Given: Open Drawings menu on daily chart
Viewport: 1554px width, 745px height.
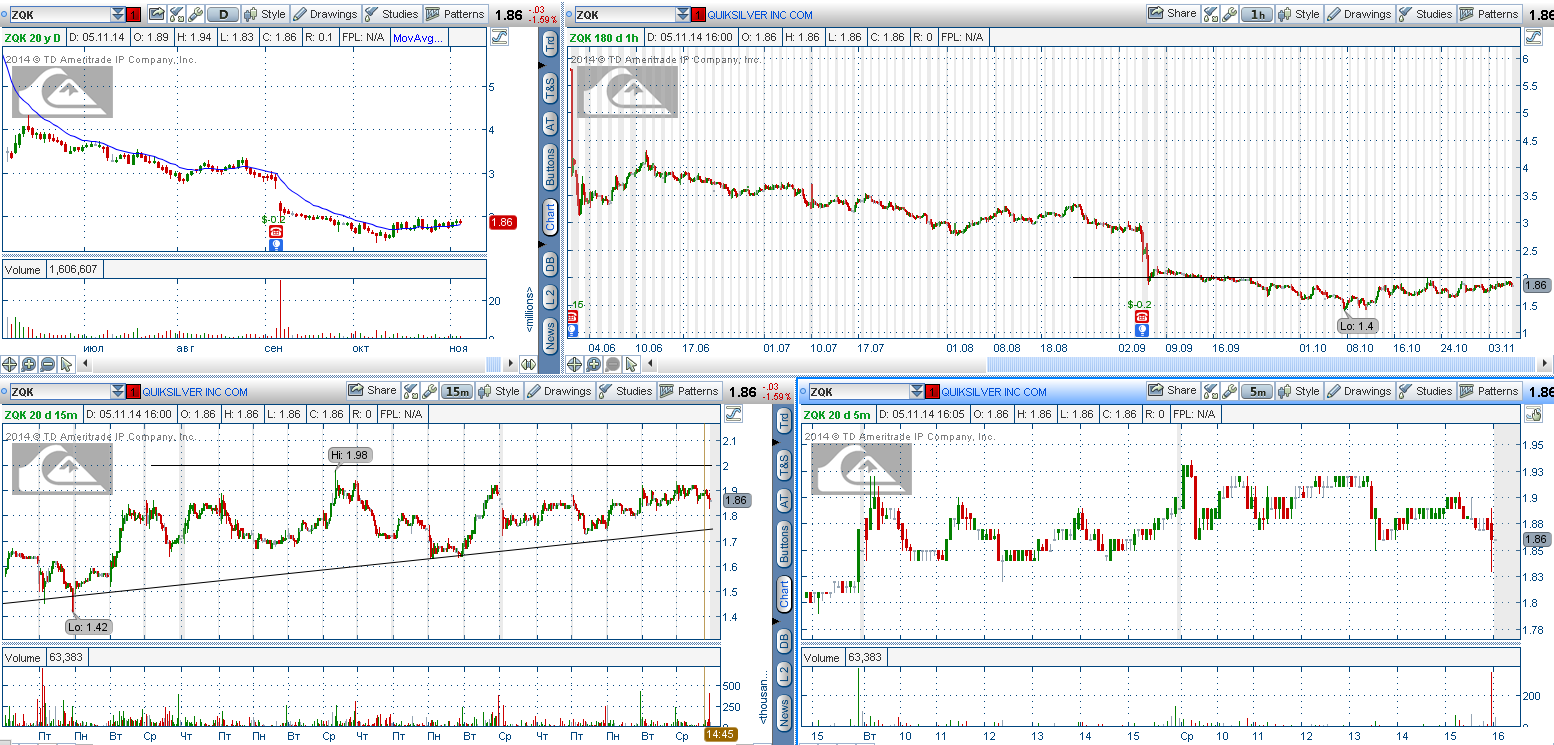Looking at the screenshot, I should (326, 14).
